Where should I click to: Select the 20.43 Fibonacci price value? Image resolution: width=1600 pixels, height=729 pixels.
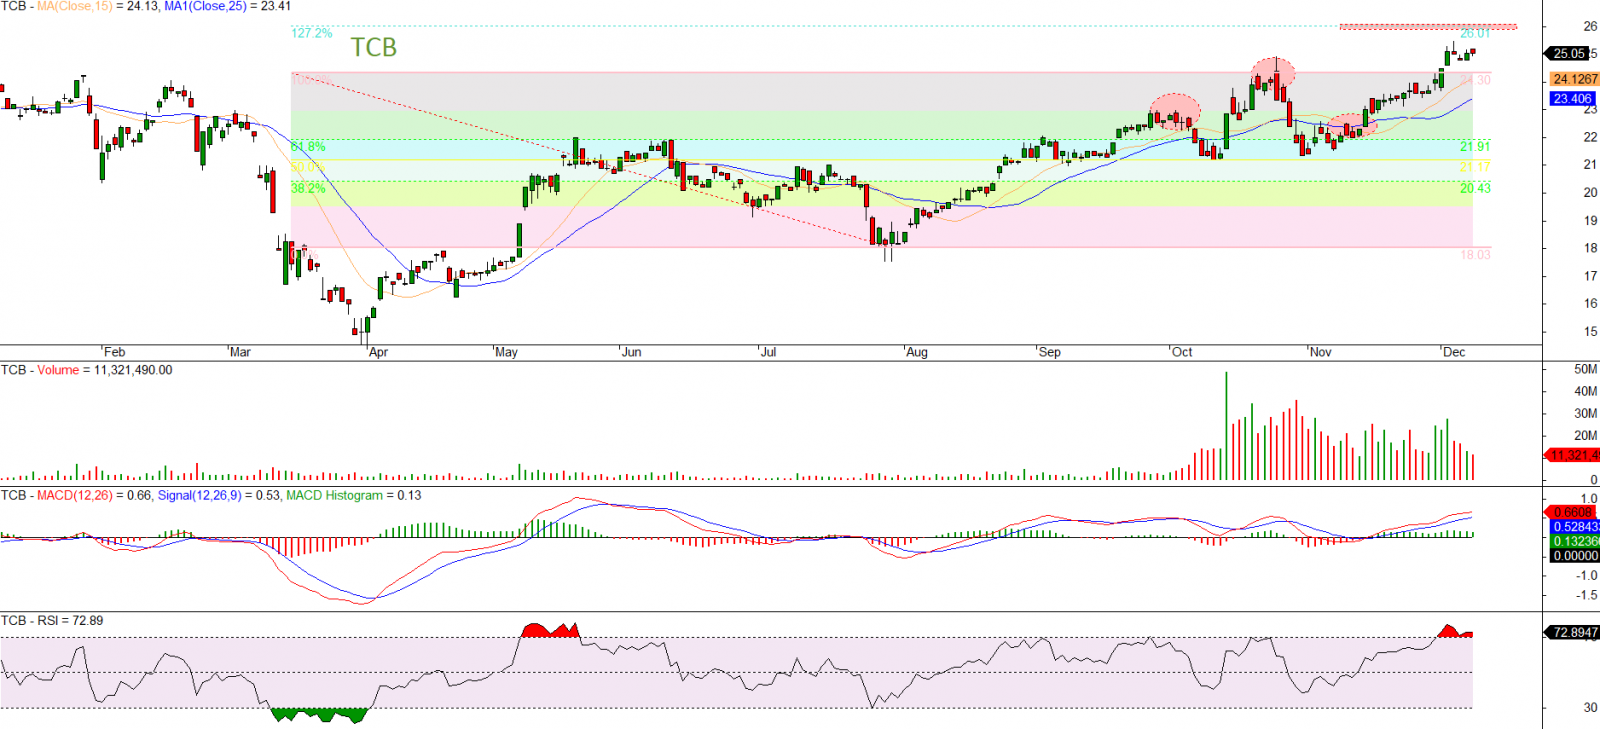1475,188
